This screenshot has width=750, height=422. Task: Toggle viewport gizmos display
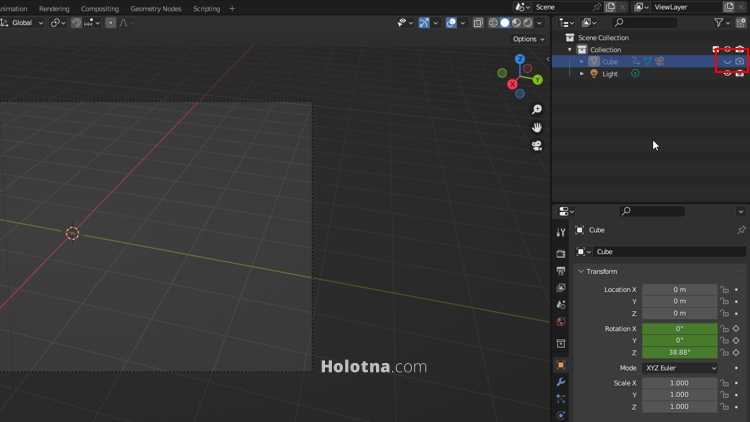coord(424,22)
